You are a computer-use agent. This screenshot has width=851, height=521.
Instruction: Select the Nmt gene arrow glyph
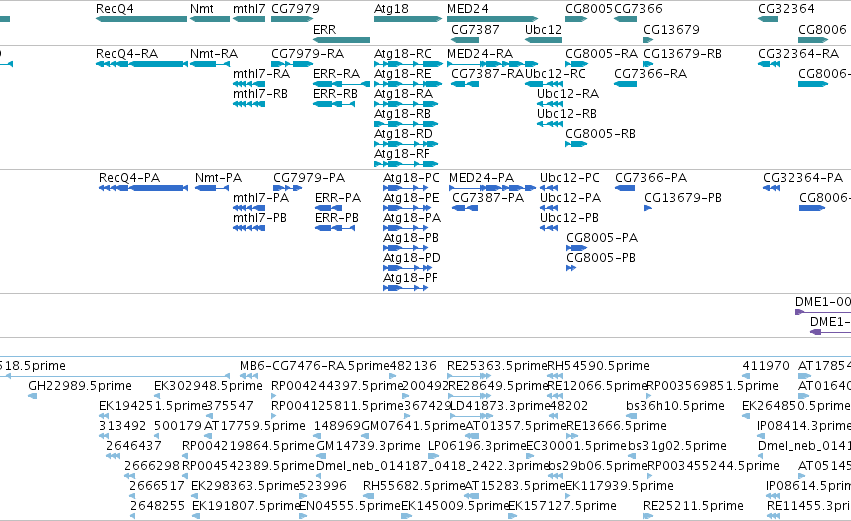[x=209, y=19]
